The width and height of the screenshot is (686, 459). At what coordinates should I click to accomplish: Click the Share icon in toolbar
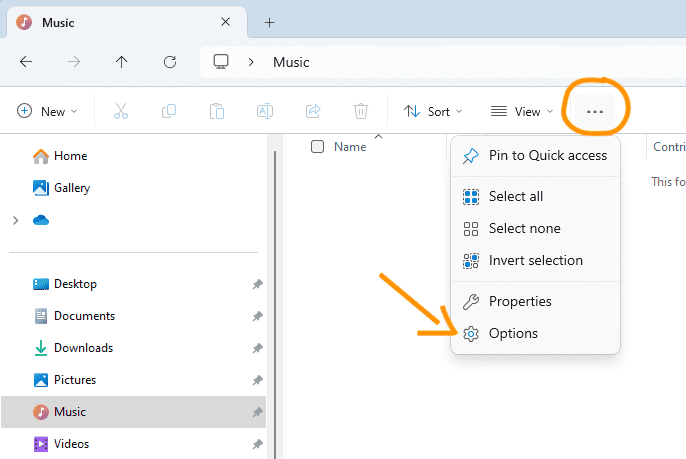pyautogui.click(x=313, y=111)
